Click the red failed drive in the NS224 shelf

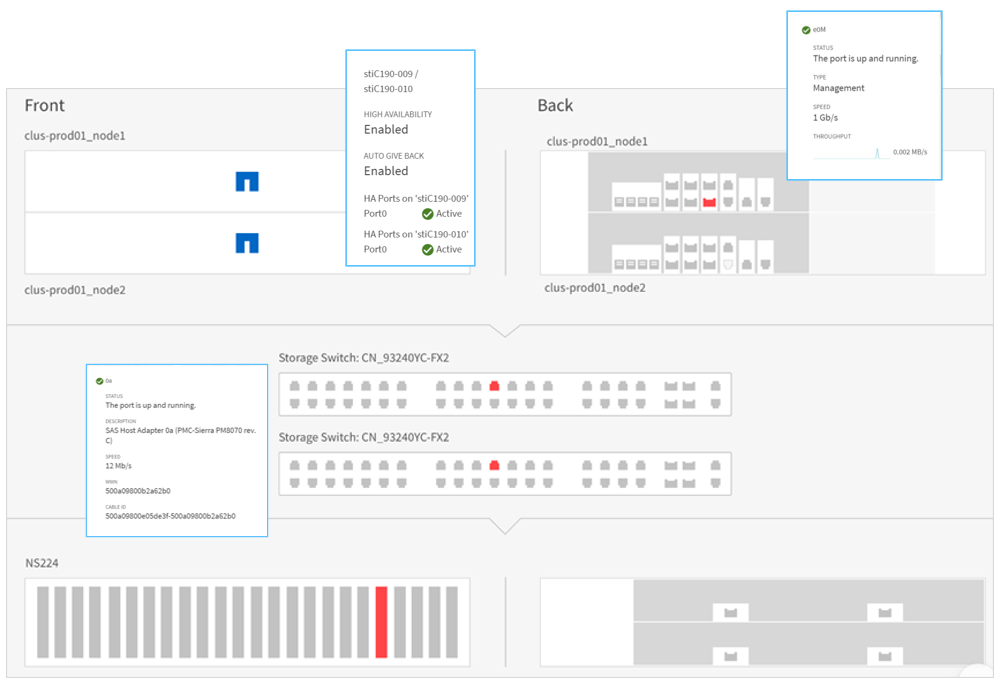pos(381,622)
